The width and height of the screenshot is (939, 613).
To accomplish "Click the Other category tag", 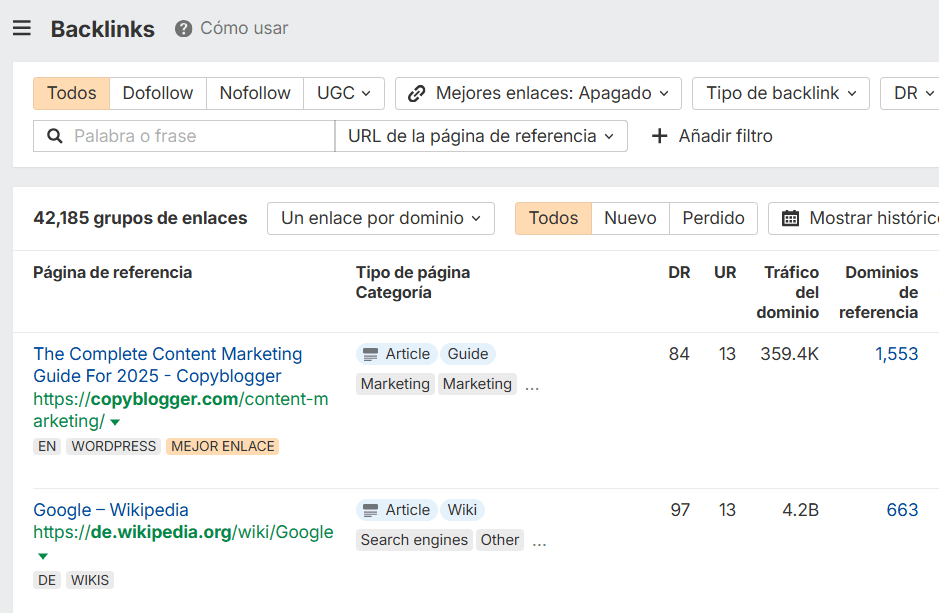I will pos(499,540).
